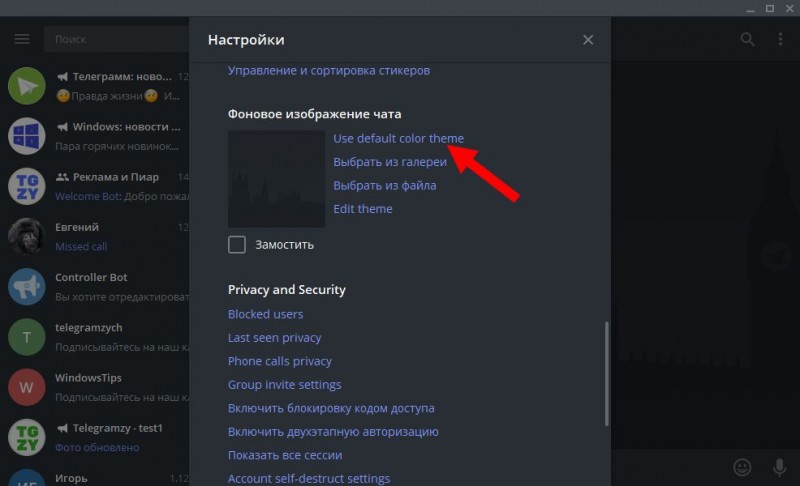Click Выбрать из файла link
The height and width of the screenshot is (486, 800).
[x=385, y=185]
